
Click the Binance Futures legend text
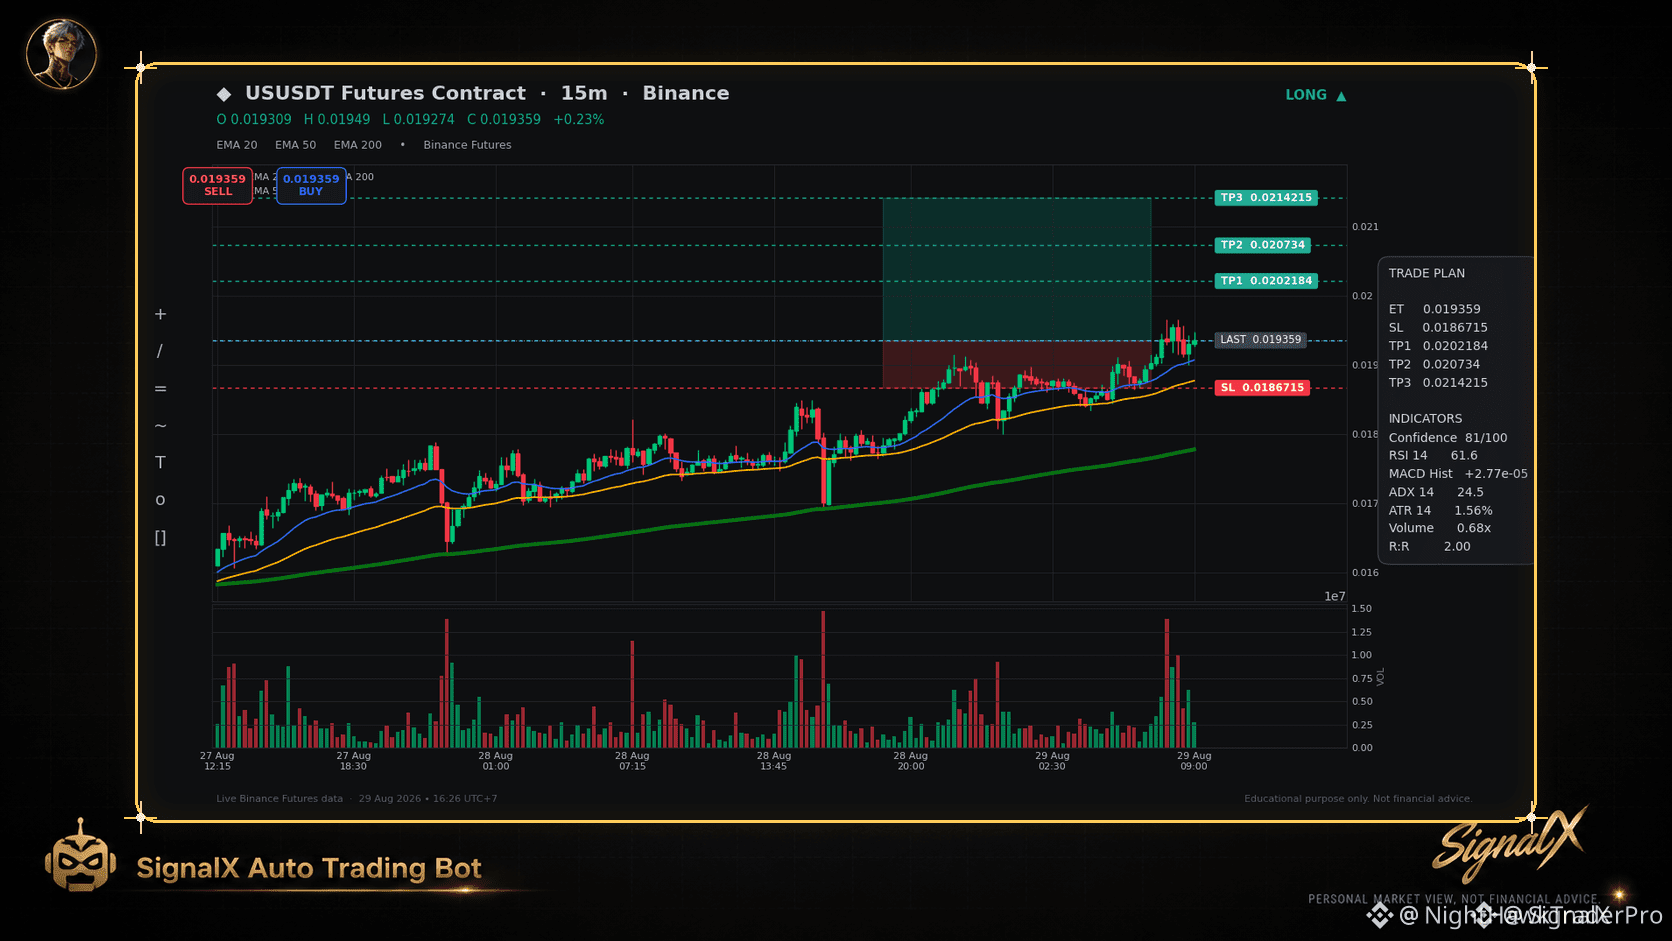click(x=467, y=145)
